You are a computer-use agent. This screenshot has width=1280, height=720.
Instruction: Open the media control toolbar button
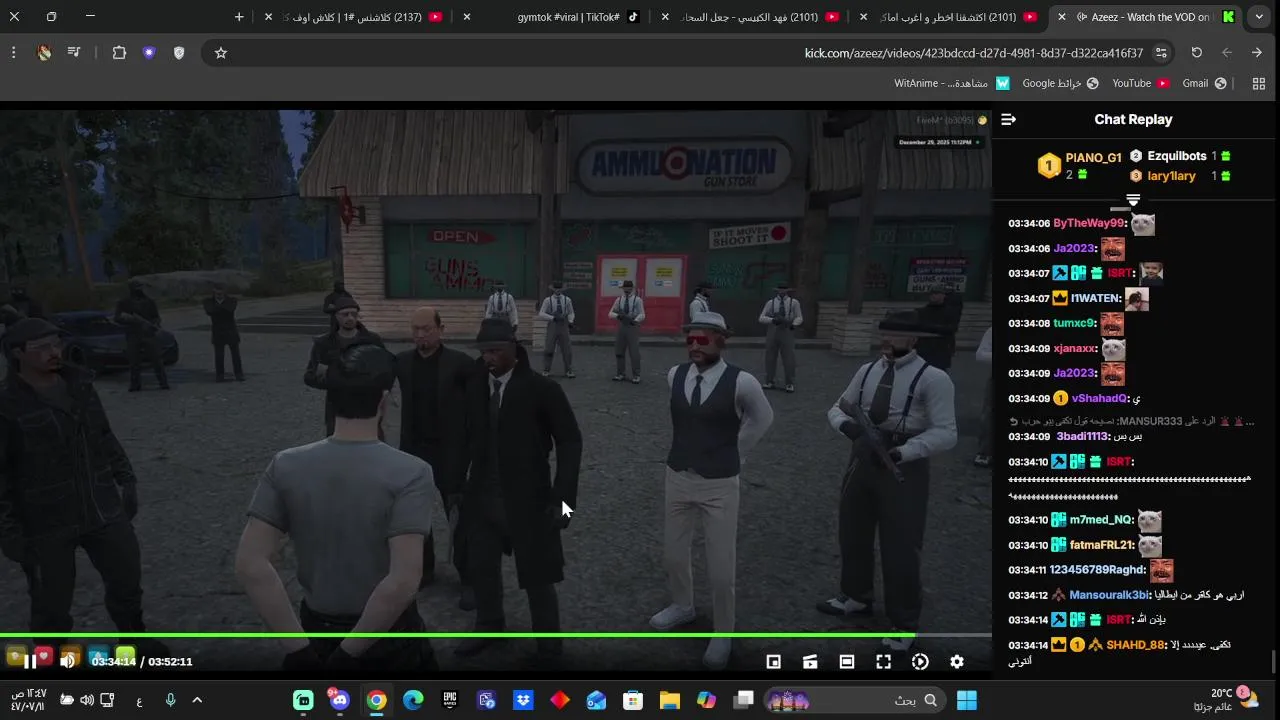tap(74, 53)
